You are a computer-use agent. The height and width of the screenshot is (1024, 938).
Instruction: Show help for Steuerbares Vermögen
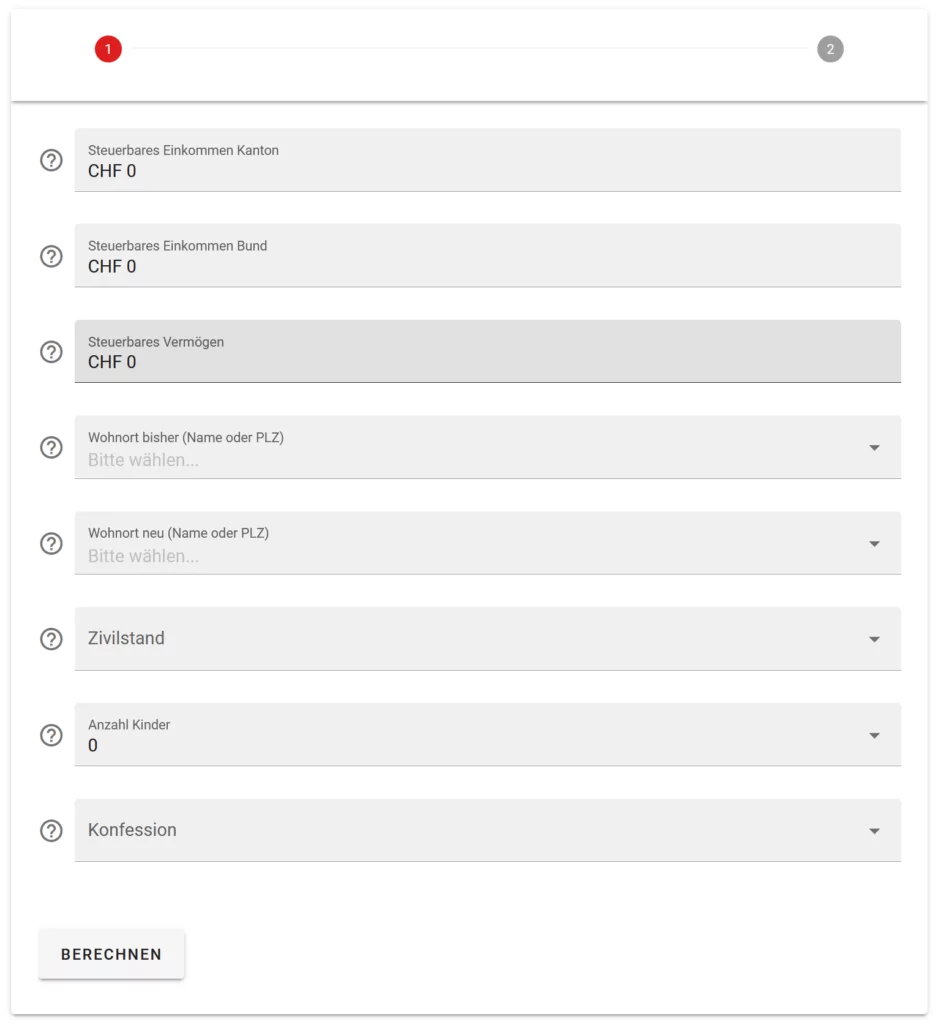[x=51, y=352]
